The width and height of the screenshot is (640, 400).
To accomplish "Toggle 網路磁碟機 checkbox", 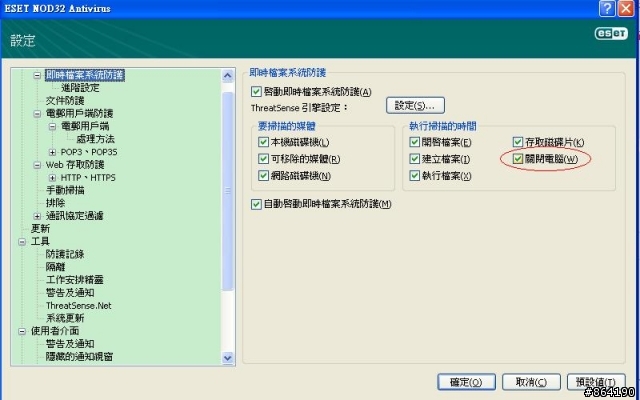I will click(263, 176).
